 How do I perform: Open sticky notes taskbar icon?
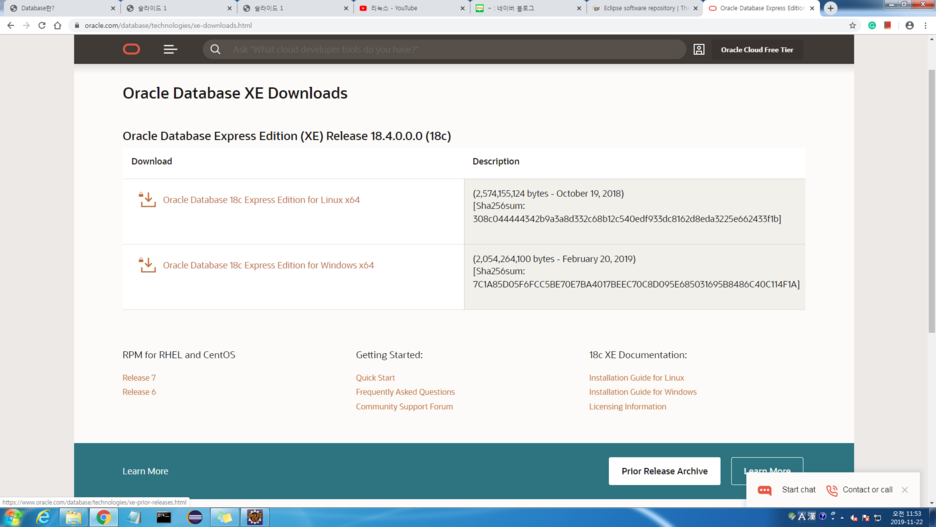click(224, 517)
